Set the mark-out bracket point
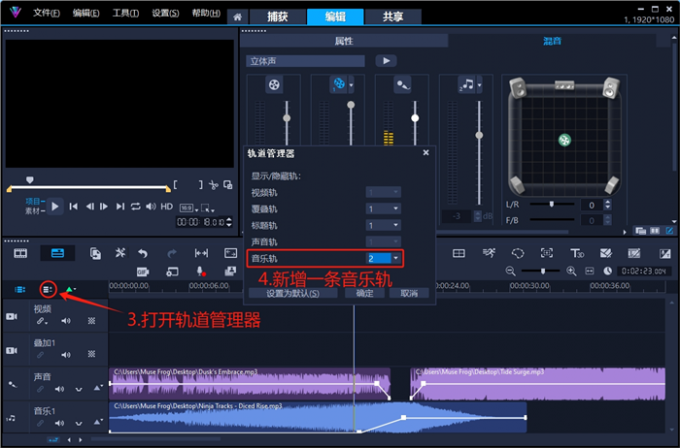 200,185
